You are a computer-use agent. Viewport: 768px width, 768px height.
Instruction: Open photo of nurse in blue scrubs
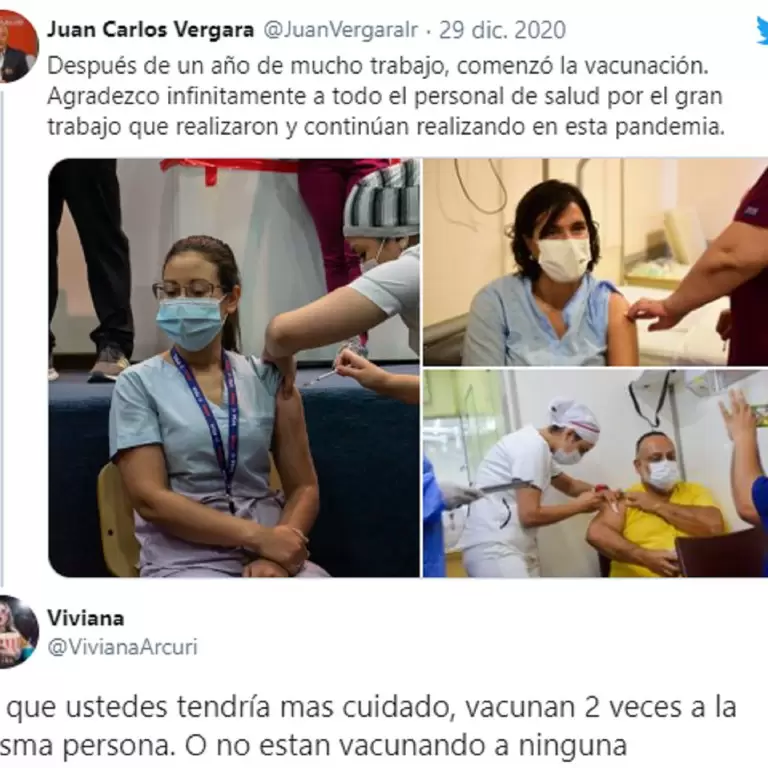234,367
